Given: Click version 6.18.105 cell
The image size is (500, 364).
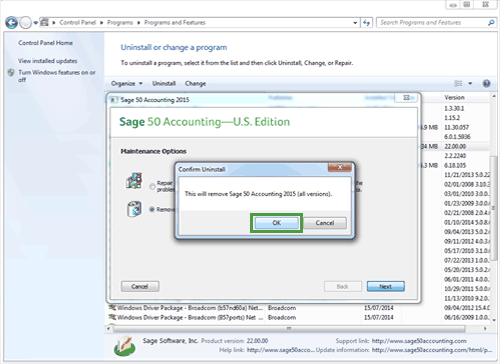Looking at the screenshot, I should point(455,165).
